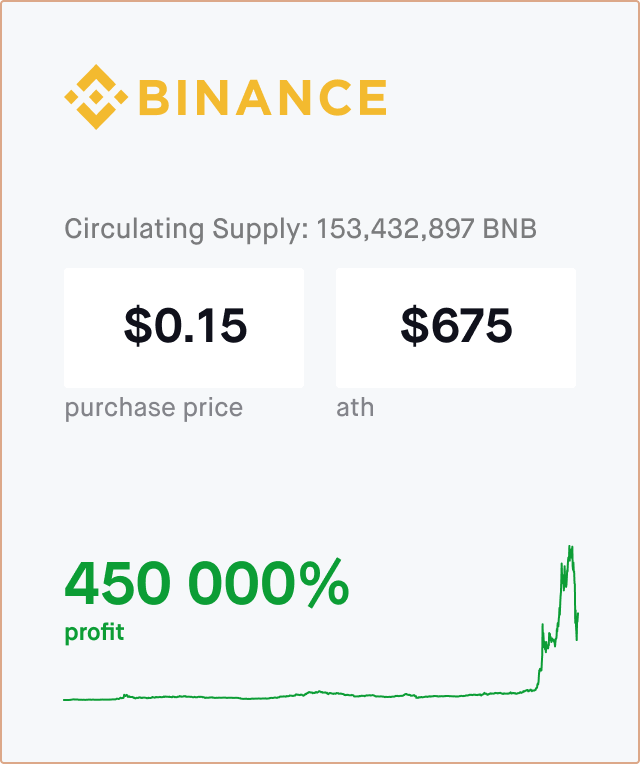Click the 153,432,897 BNB supply value
The width and height of the screenshot is (640, 764).
(x=427, y=229)
